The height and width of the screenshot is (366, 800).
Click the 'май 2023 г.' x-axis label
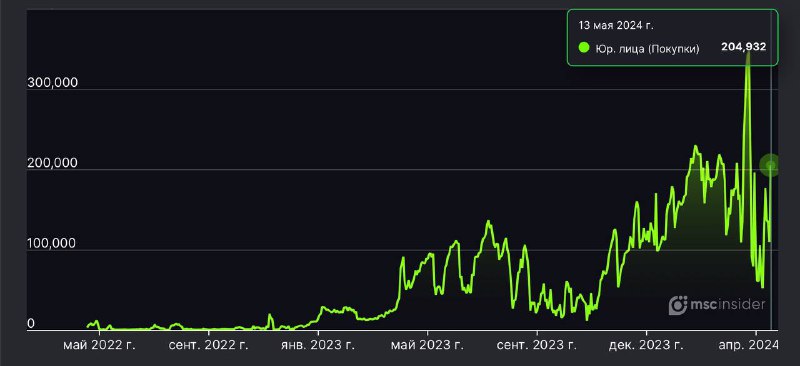(428, 346)
